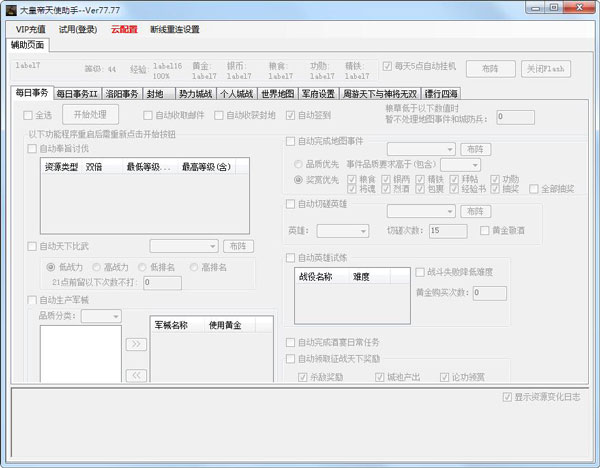Click the 关闭Flash button
This screenshot has height=468, width=600.
546,69
